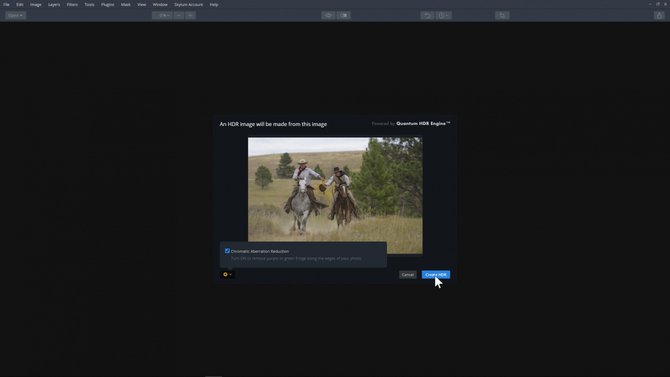Open the Image menu
The width and height of the screenshot is (670, 377).
click(35, 4)
